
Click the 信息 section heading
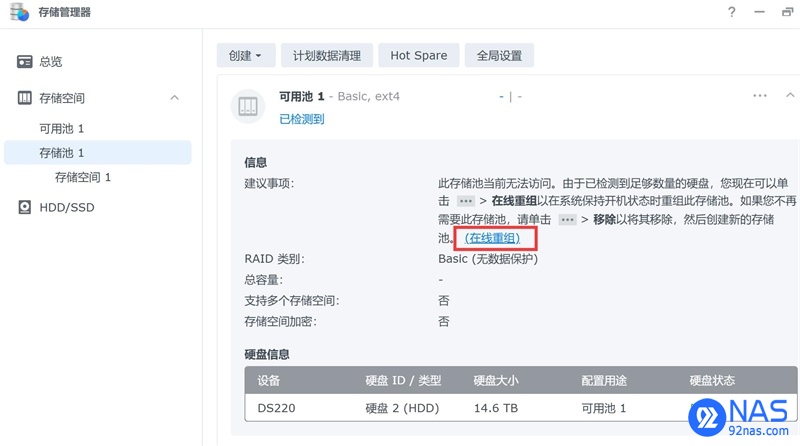point(256,162)
